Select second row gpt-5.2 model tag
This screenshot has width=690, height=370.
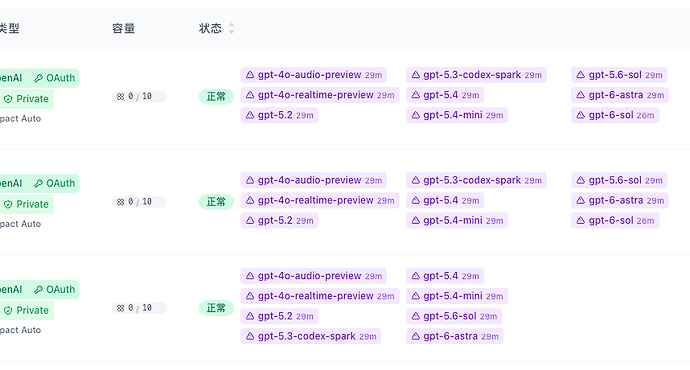coord(279,220)
